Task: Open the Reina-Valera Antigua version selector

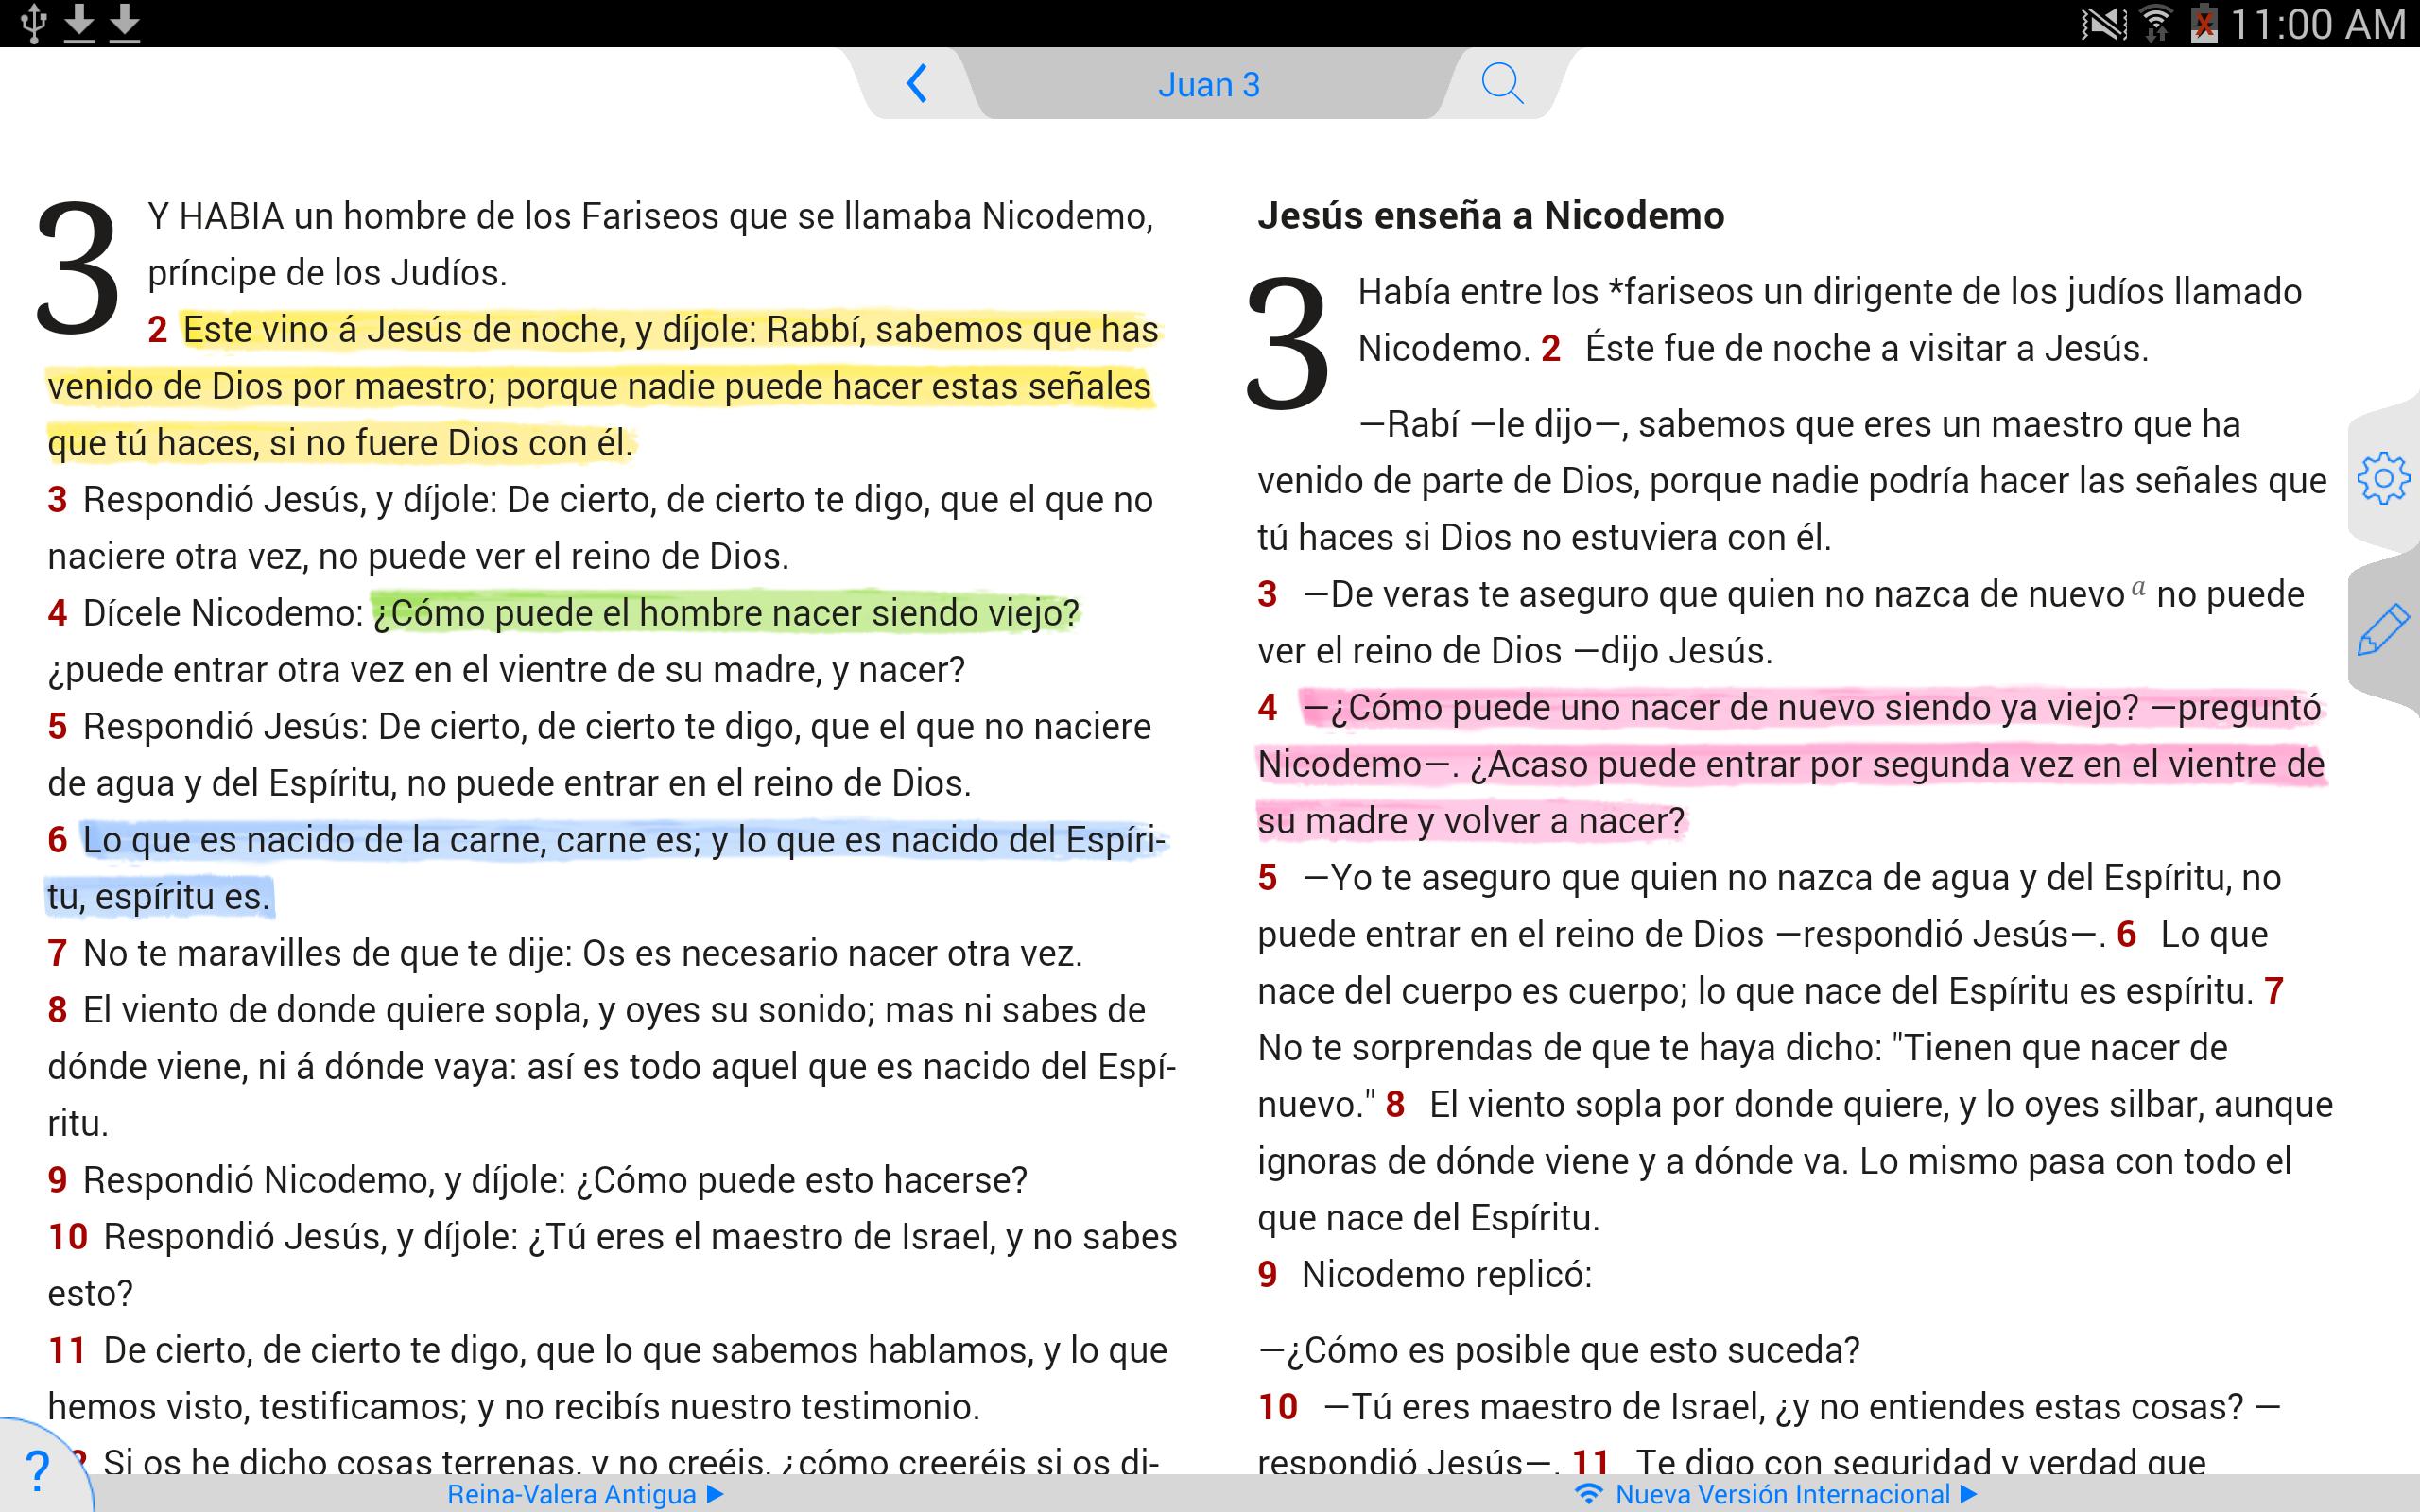Action: click(585, 1494)
